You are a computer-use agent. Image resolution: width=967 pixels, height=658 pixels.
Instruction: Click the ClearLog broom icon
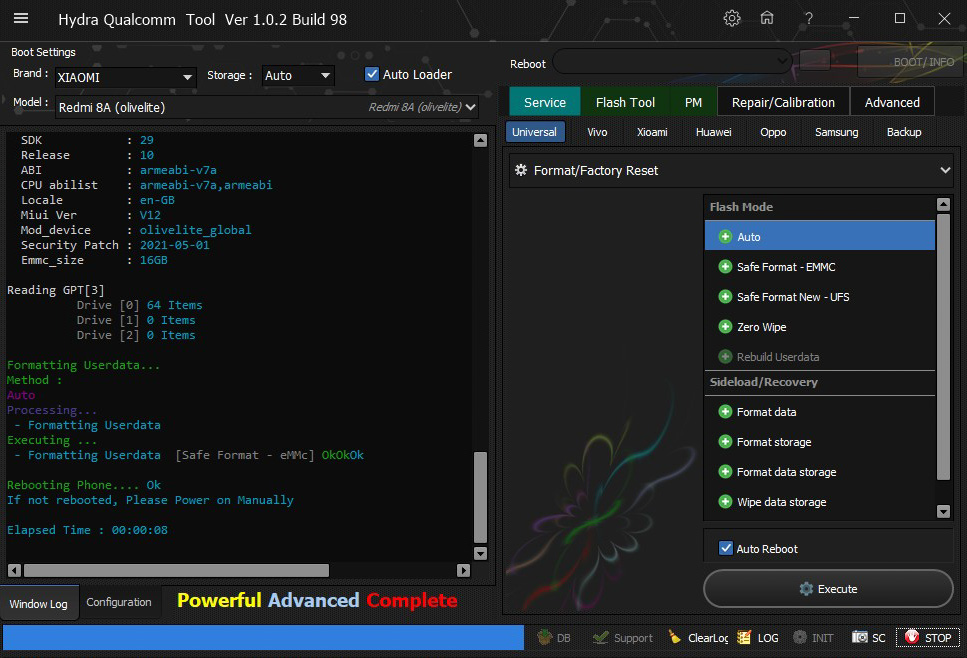(x=675, y=637)
